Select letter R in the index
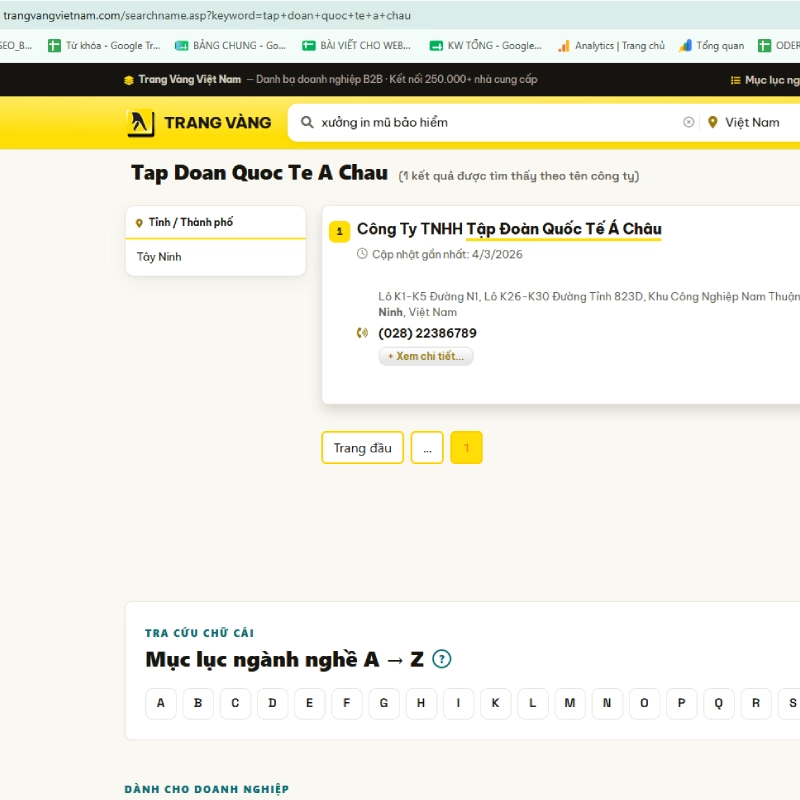800x800 pixels. (756, 703)
